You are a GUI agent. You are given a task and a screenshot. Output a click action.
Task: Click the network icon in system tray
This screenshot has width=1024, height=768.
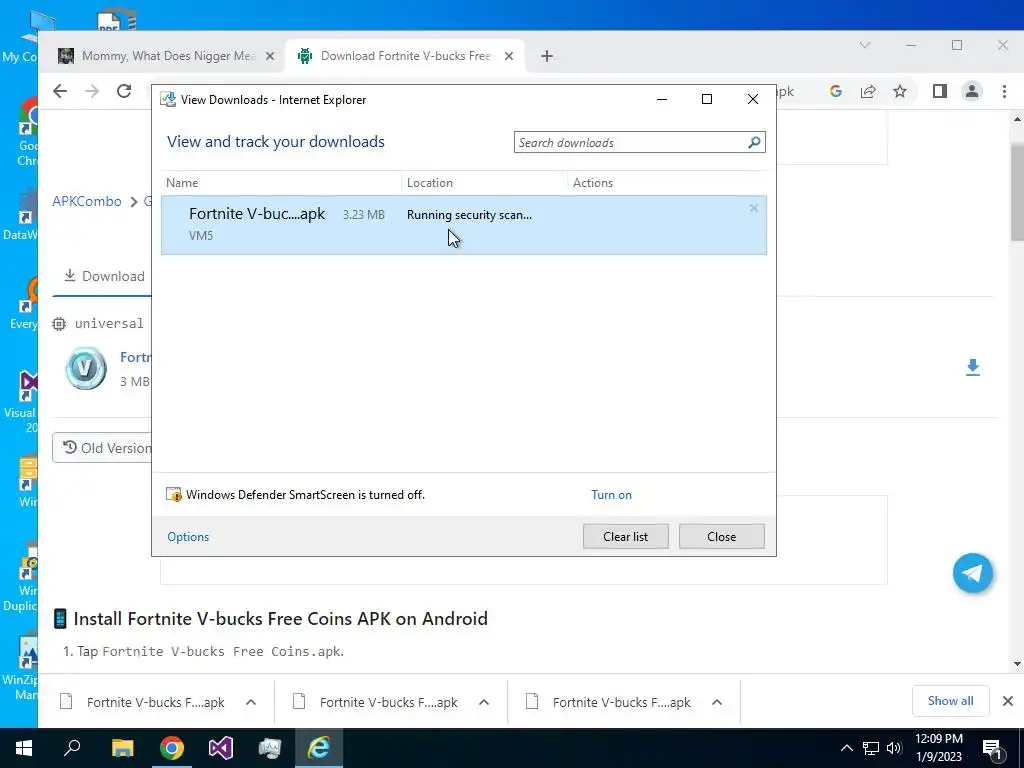pos(871,748)
